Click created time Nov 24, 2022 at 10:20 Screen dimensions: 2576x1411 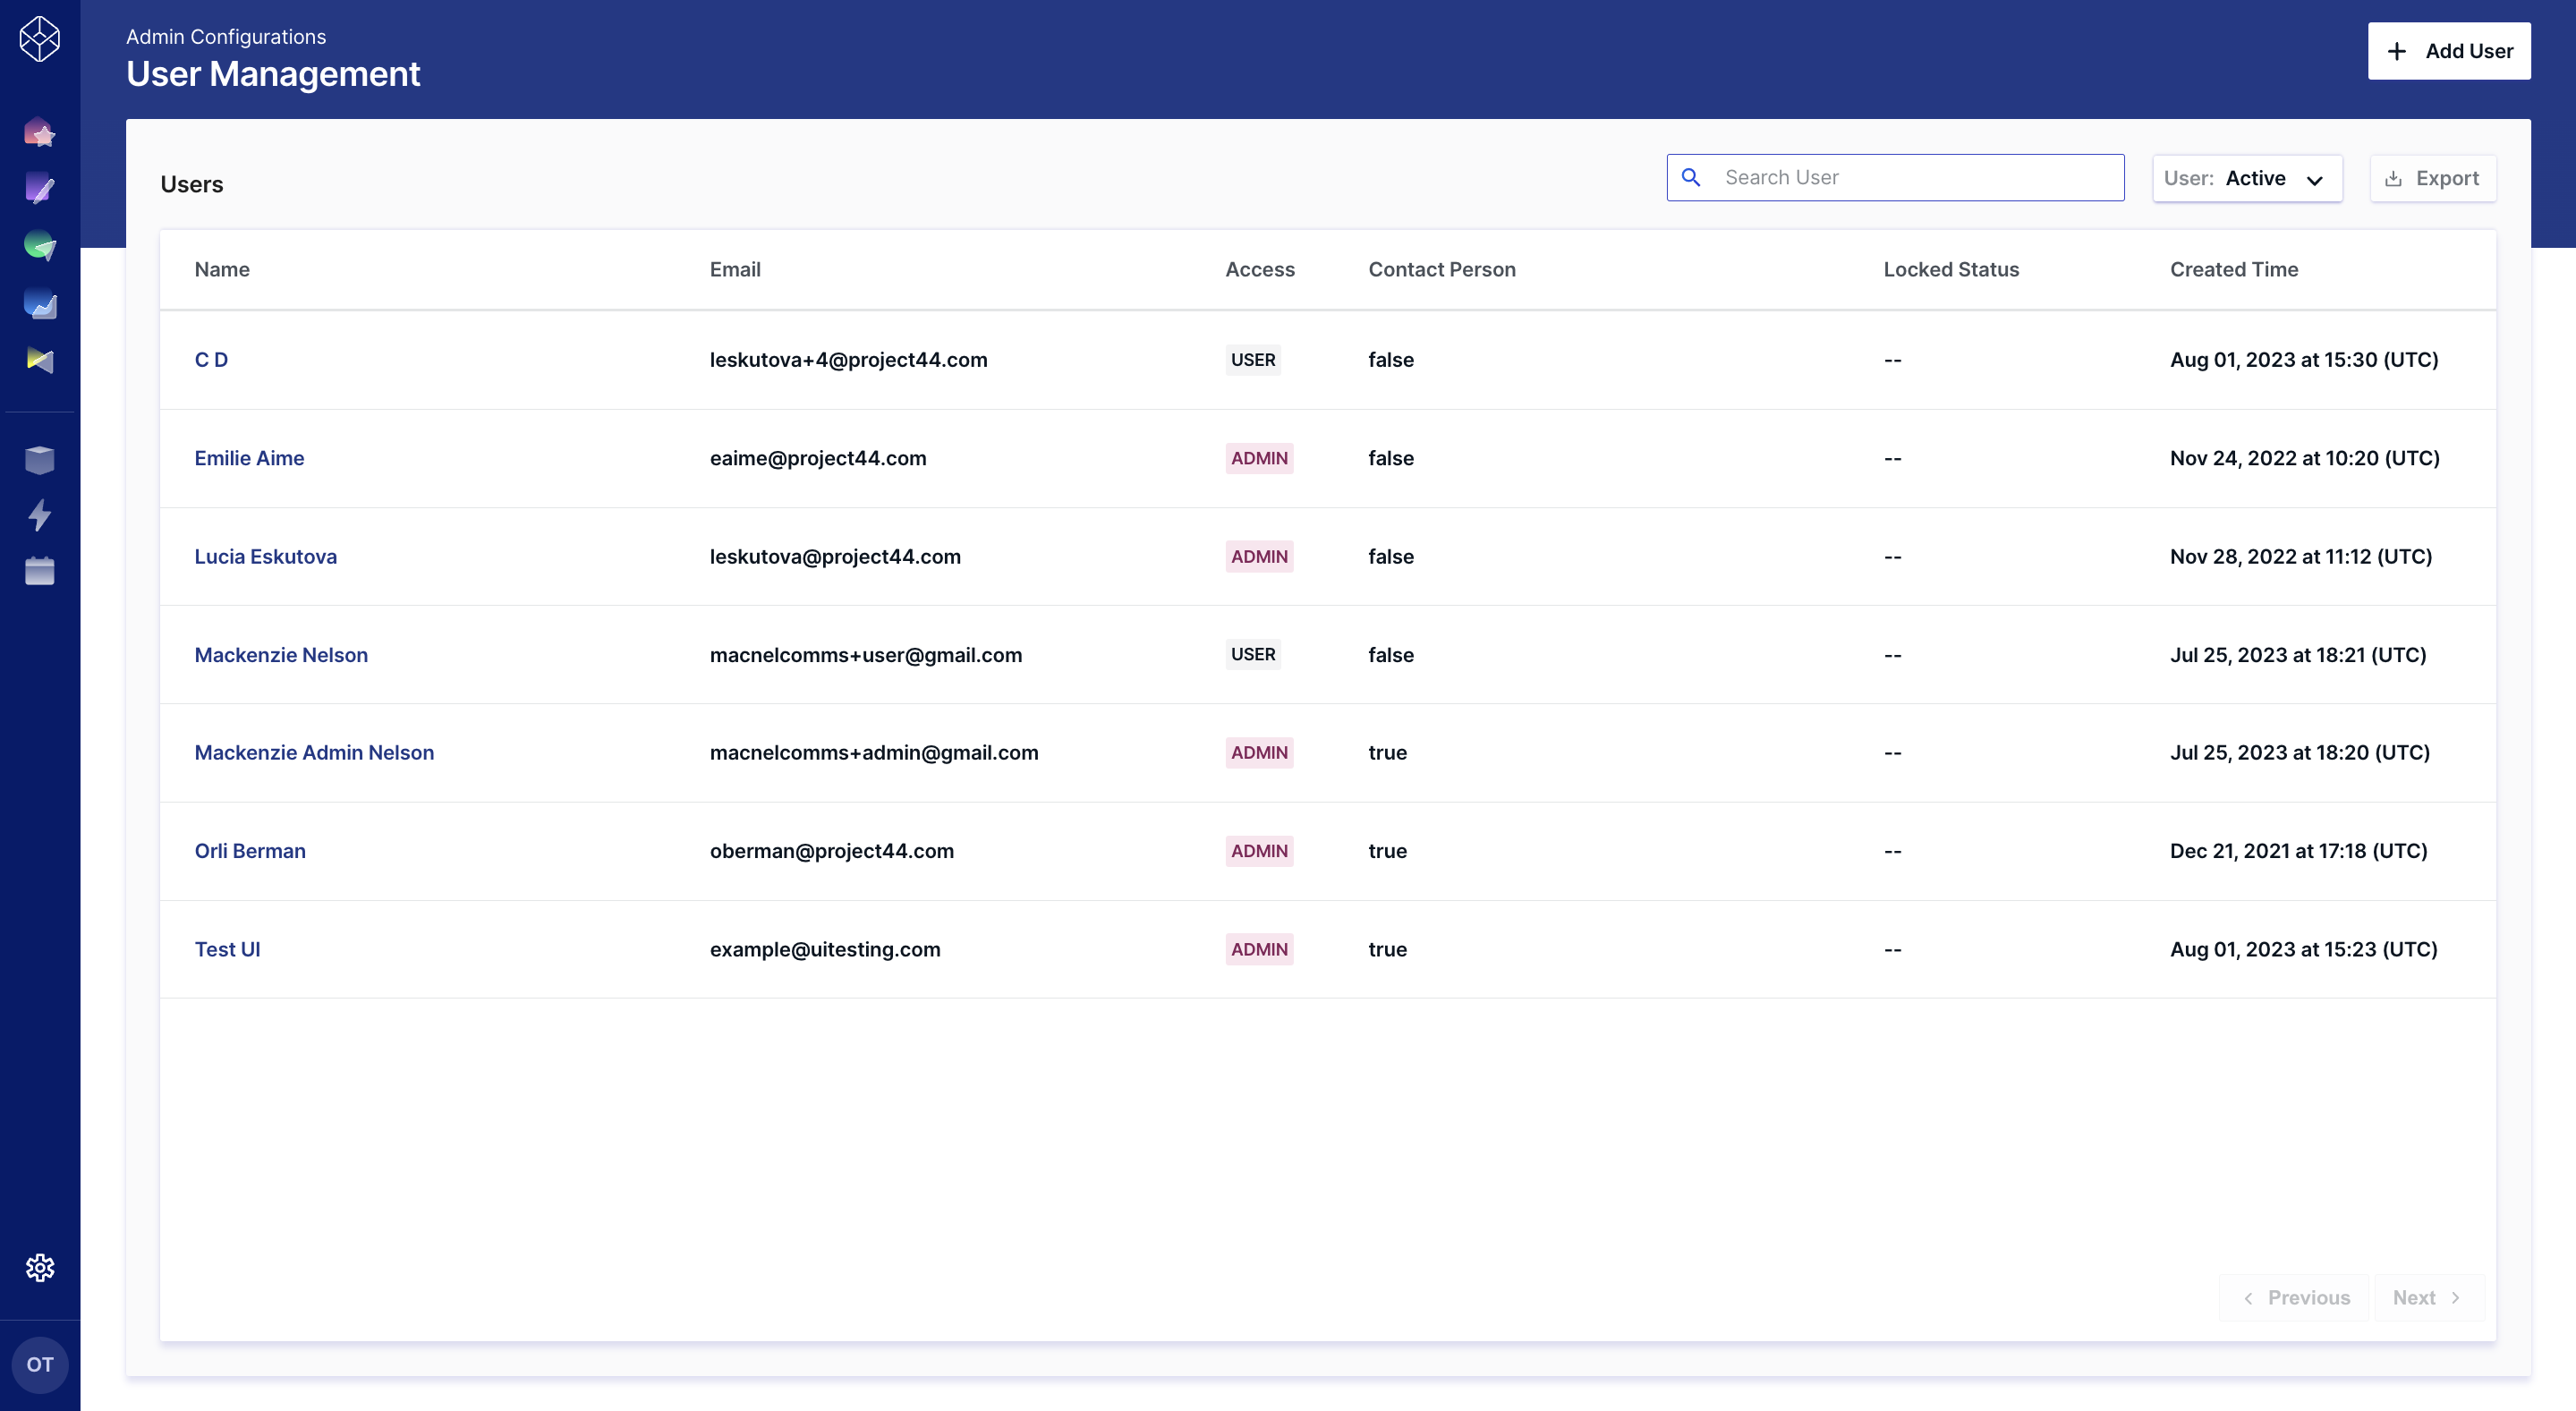pyautogui.click(x=2305, y=458)
